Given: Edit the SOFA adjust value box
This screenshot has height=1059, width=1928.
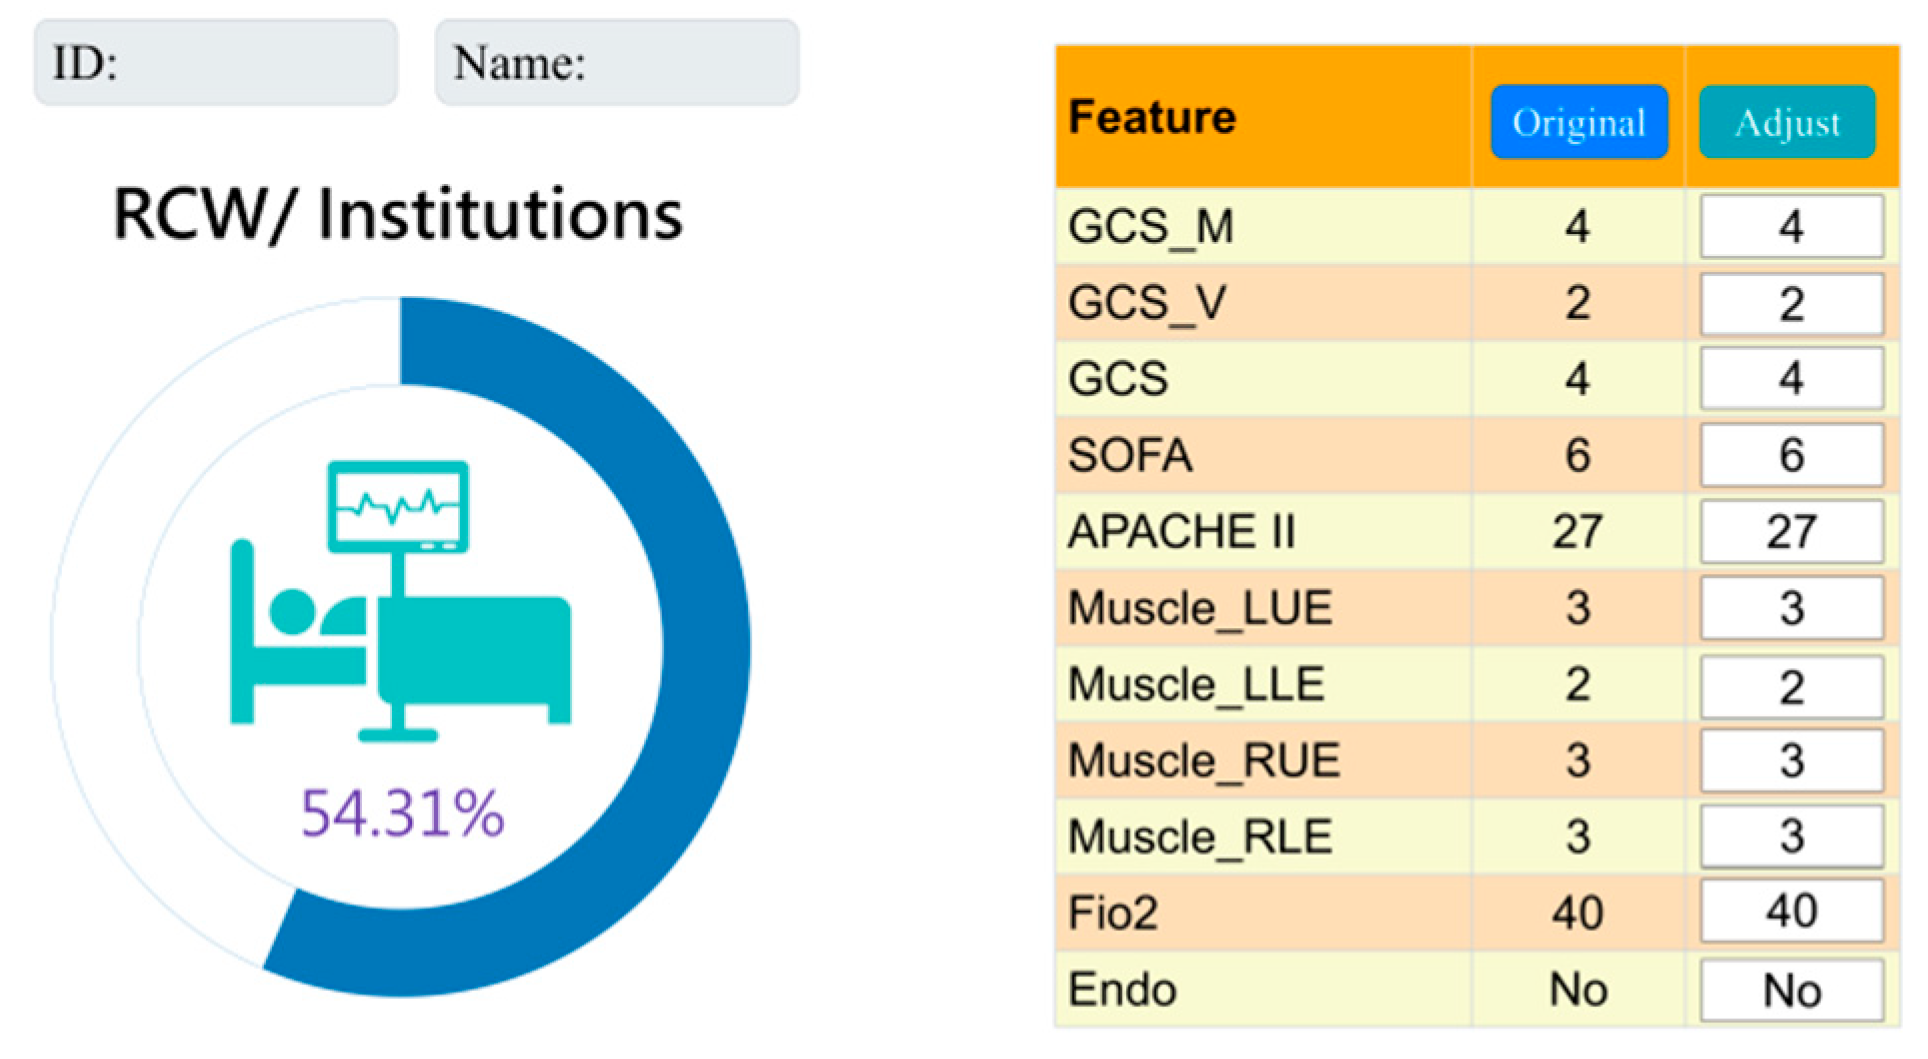Looking at the screenshot, I should click(x=1791, y=456).
